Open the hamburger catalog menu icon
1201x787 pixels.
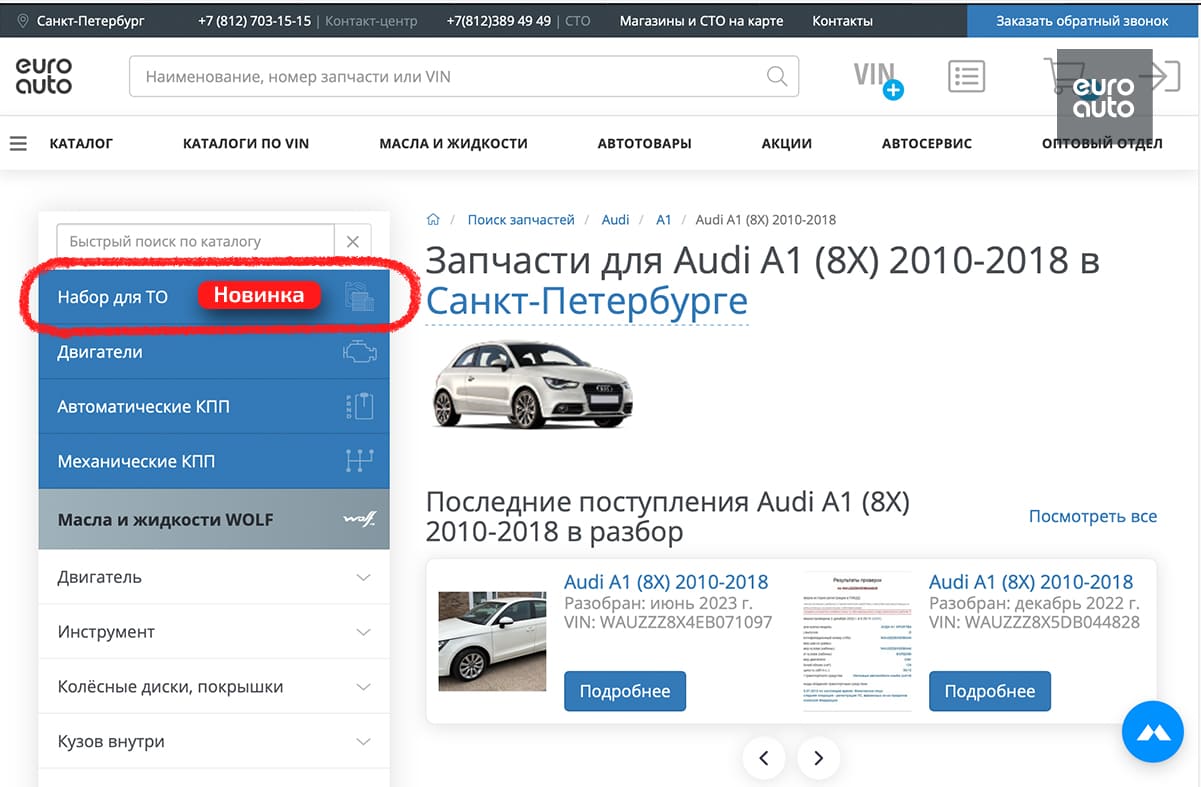pyautogui.click(x=18, y=143)
